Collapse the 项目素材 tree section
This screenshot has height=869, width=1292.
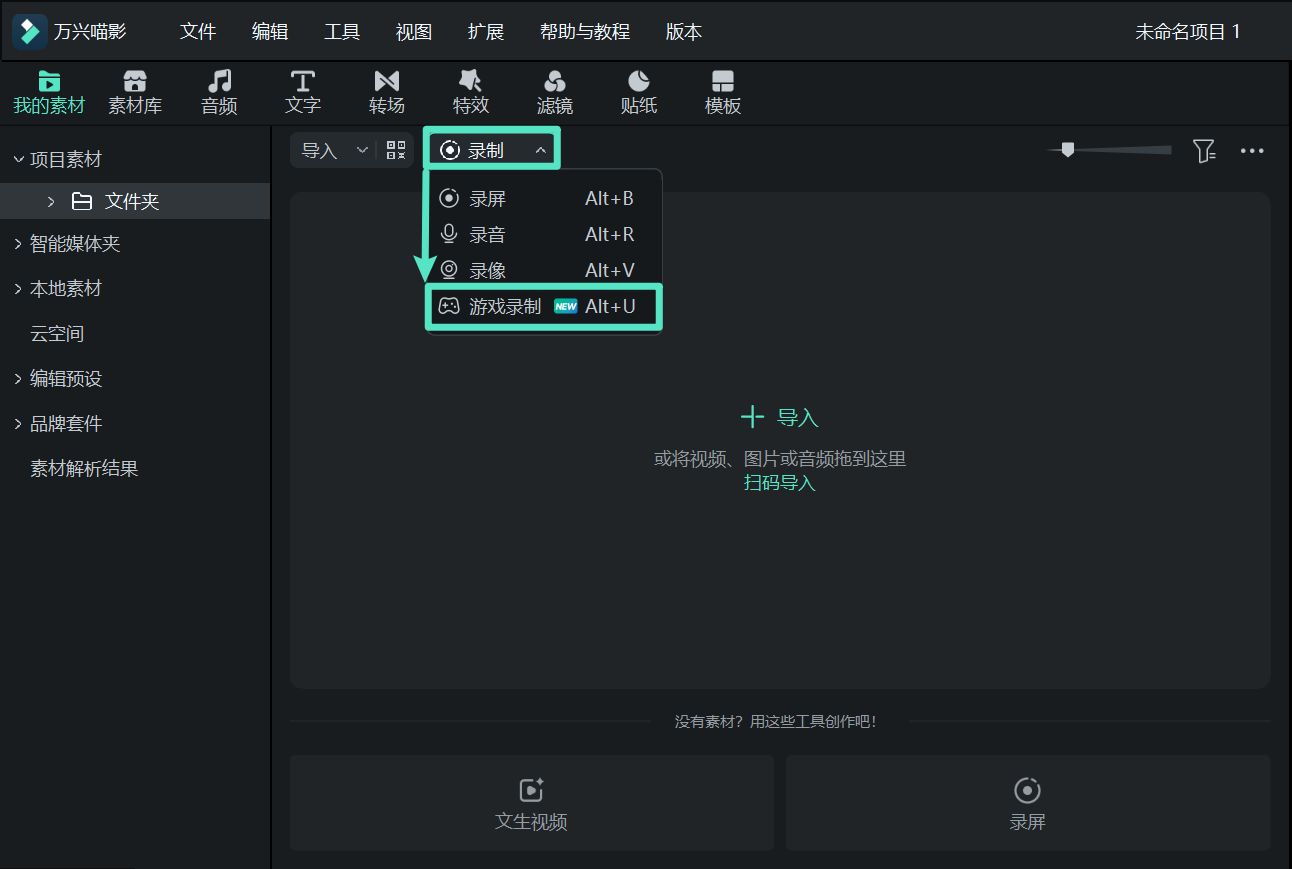coord(17,159)
